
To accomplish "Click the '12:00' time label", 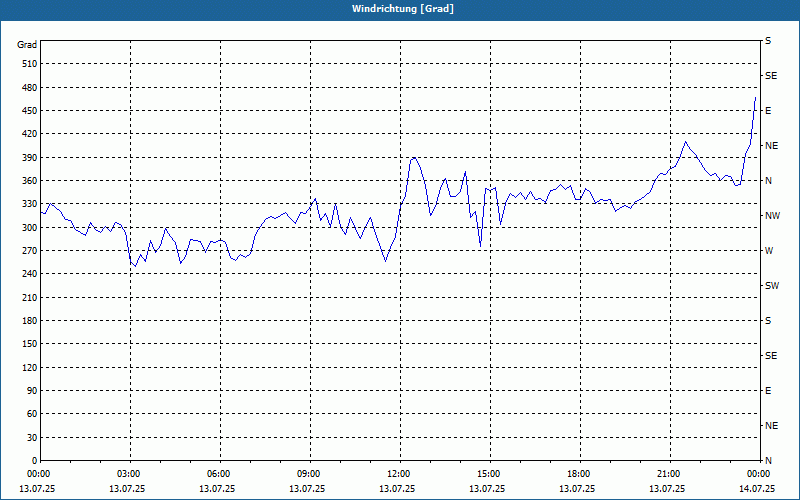I will point(399,474).
